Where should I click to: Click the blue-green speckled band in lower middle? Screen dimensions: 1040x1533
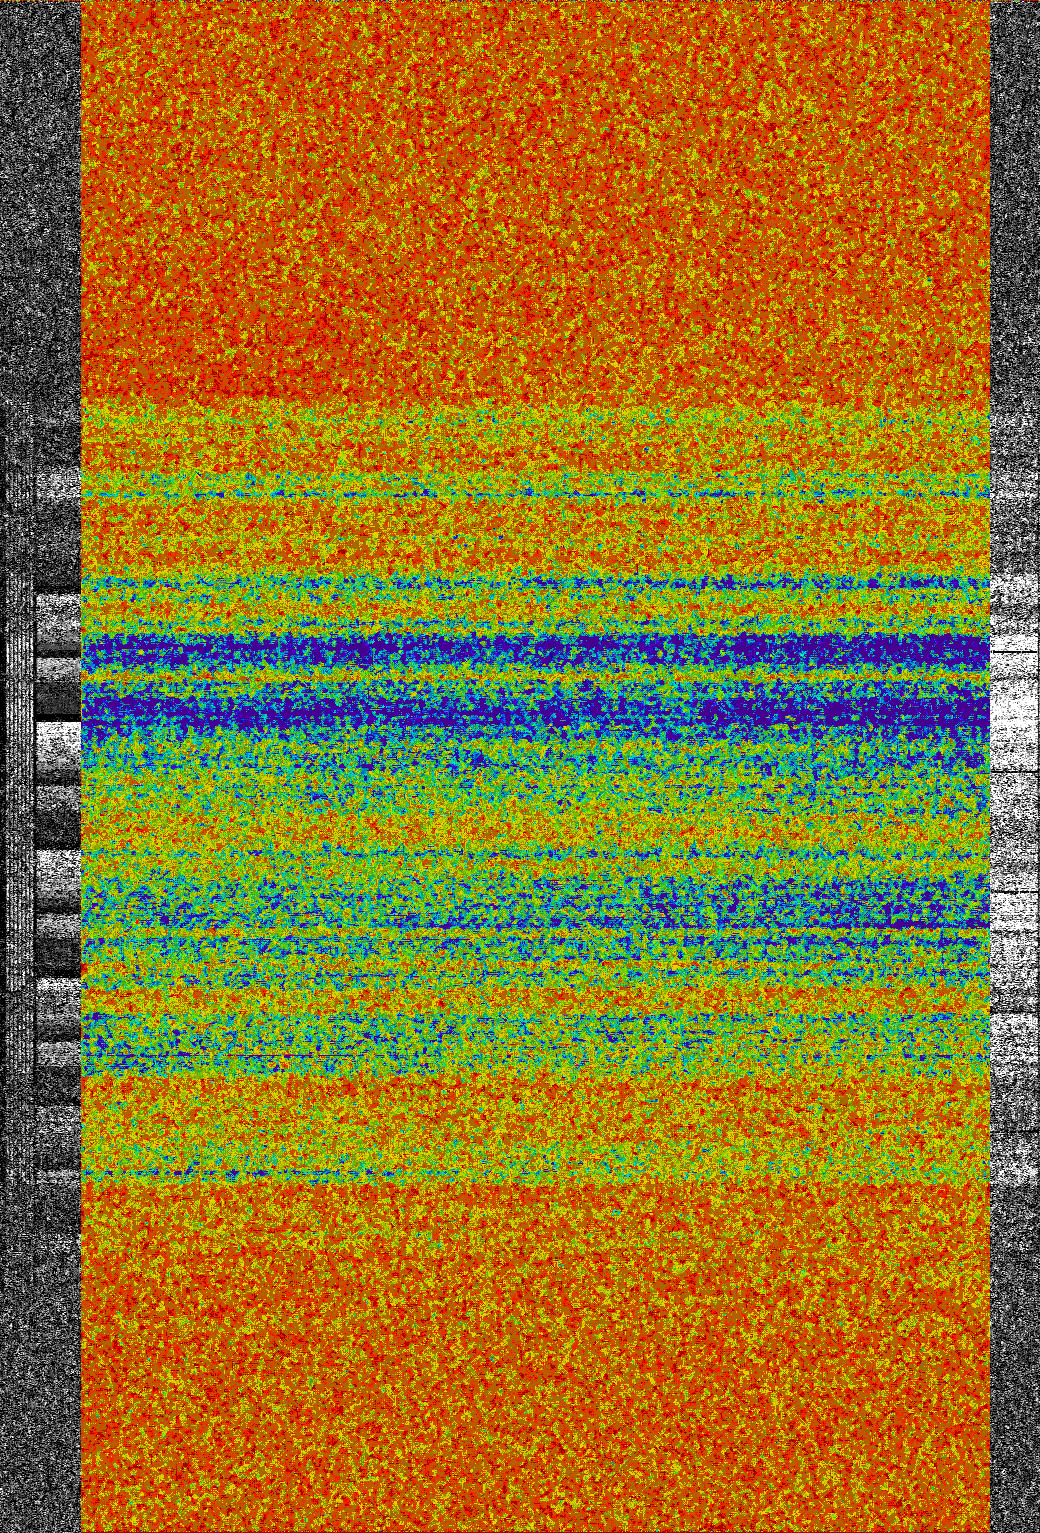535,900
